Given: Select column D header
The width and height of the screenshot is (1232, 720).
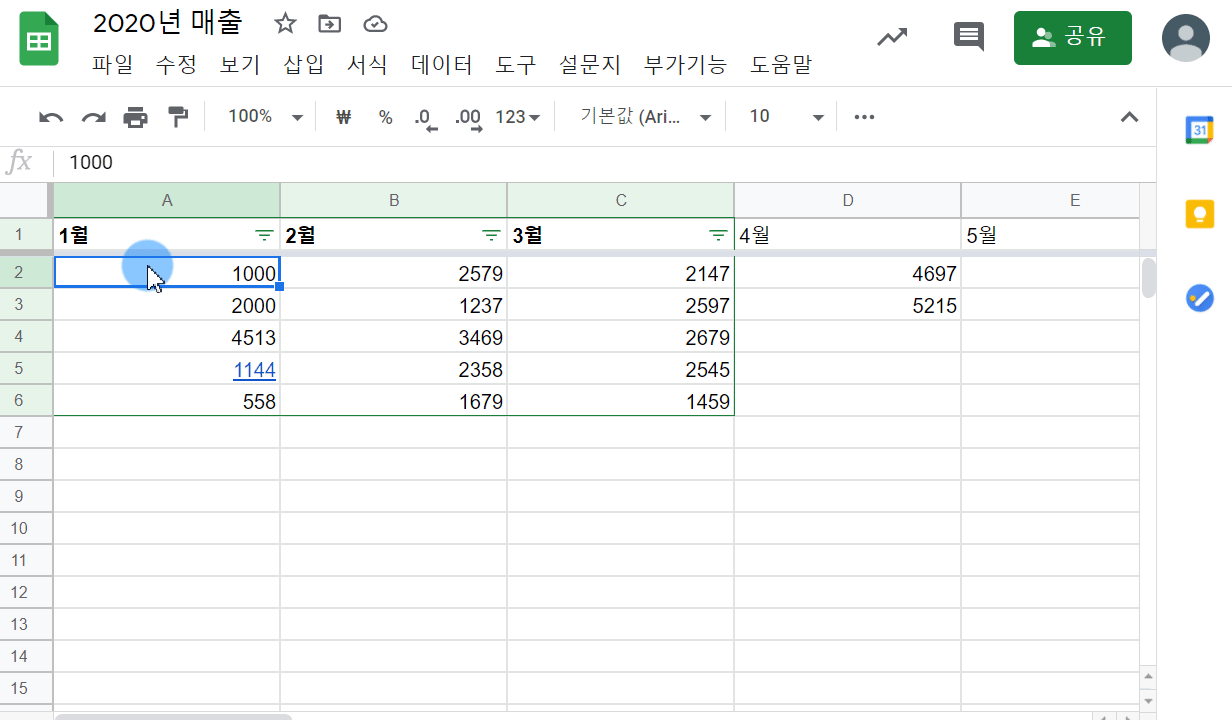Looking at the screenshot, I should tap(848, 201).
